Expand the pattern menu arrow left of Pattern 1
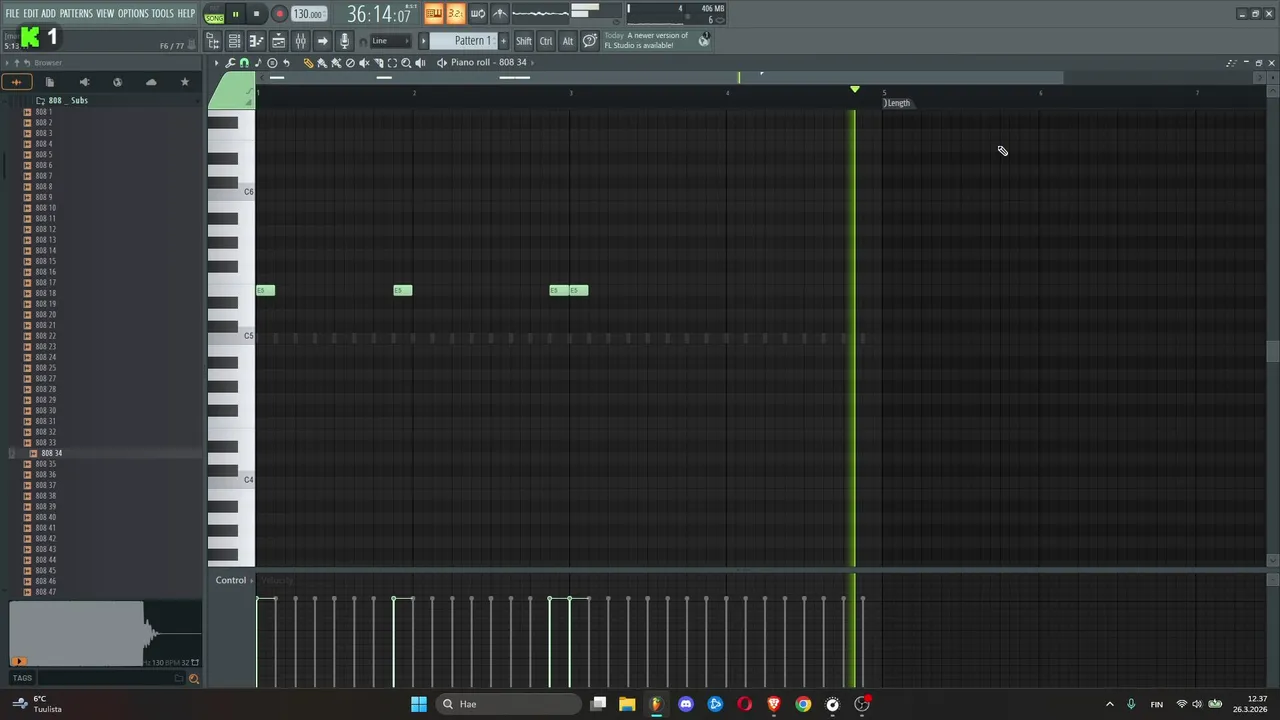This screenshot has width=1280, height=720. tap(423, 41)
